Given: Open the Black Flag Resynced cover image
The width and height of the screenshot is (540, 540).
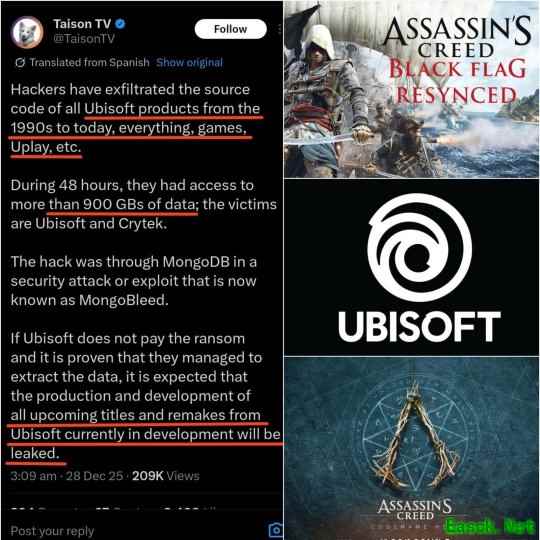Looking at the screenshot, I should 412,89.
